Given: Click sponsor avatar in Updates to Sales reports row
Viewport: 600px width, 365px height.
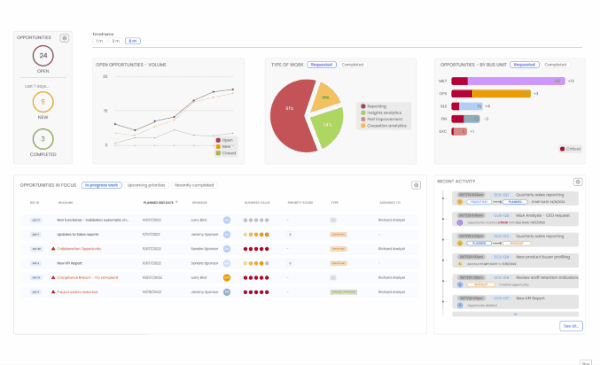Looking at the screenshot, I should [227, 235].
